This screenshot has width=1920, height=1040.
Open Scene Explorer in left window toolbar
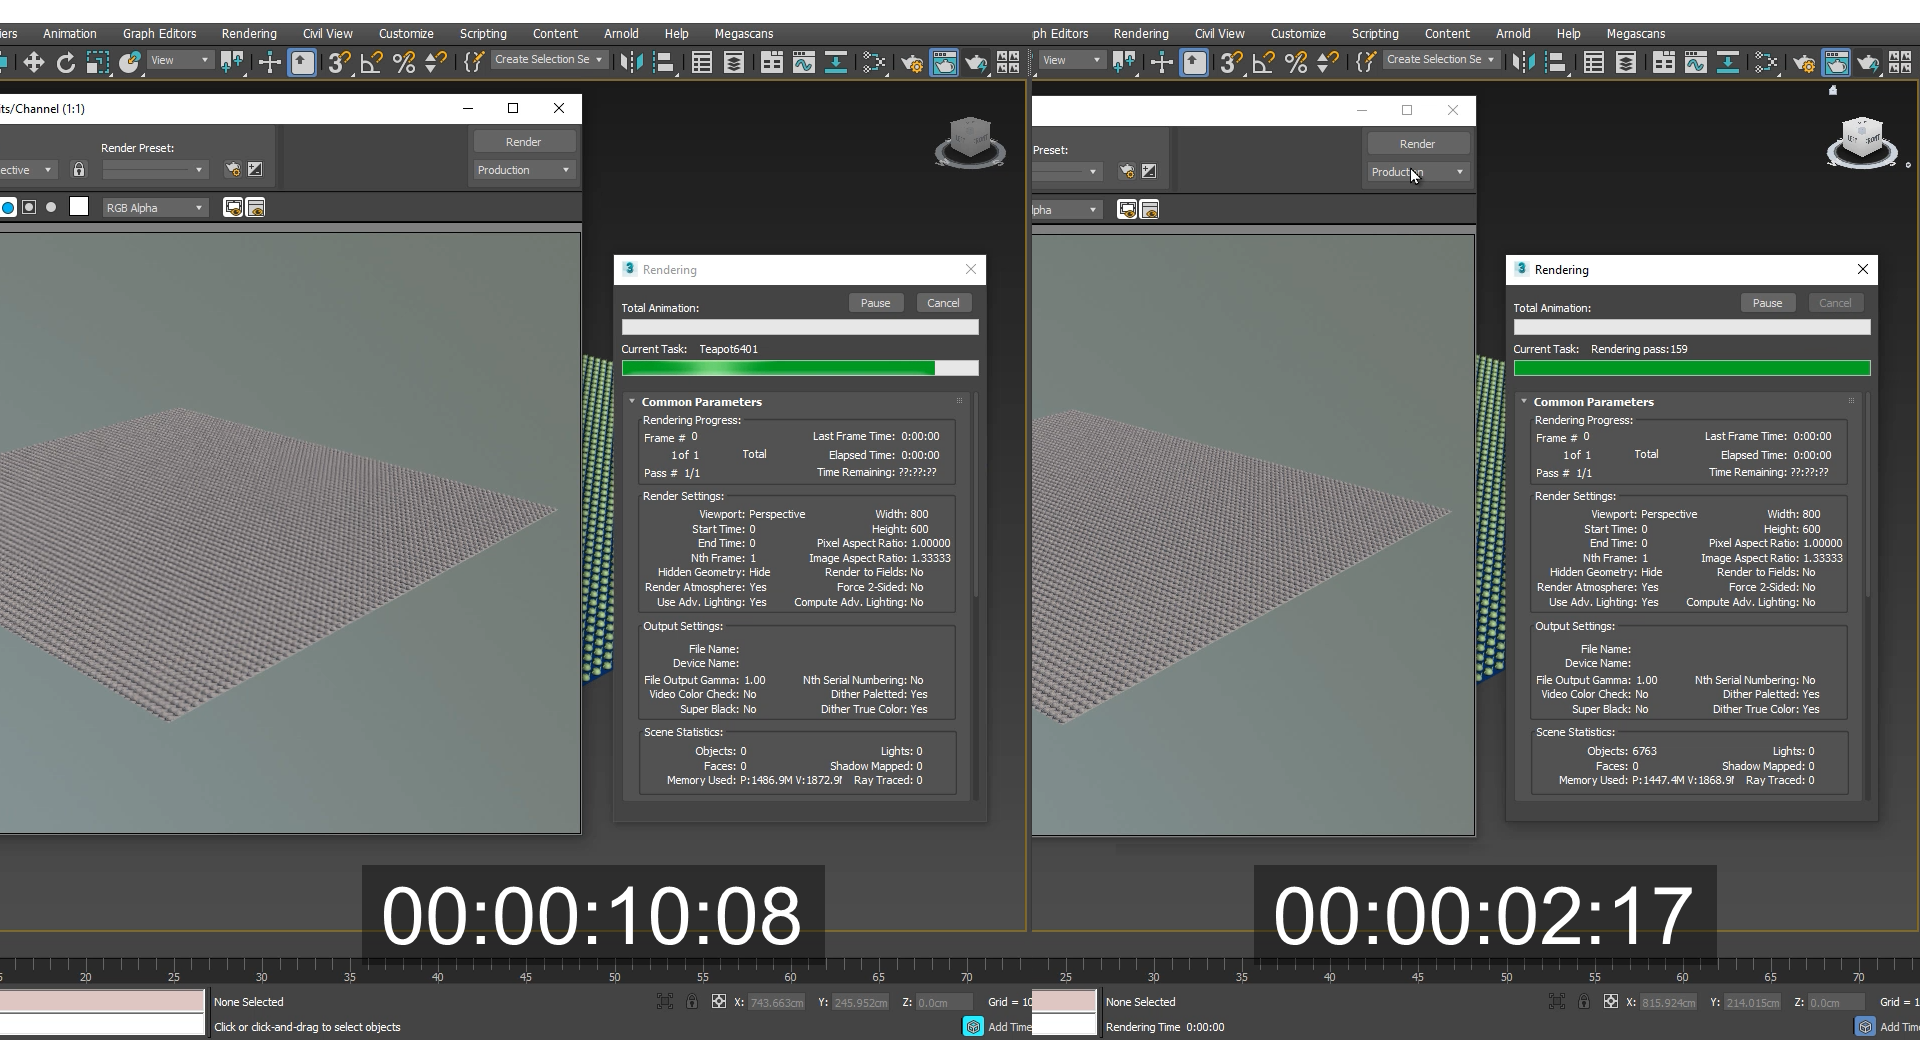click(x=702, y=63)
